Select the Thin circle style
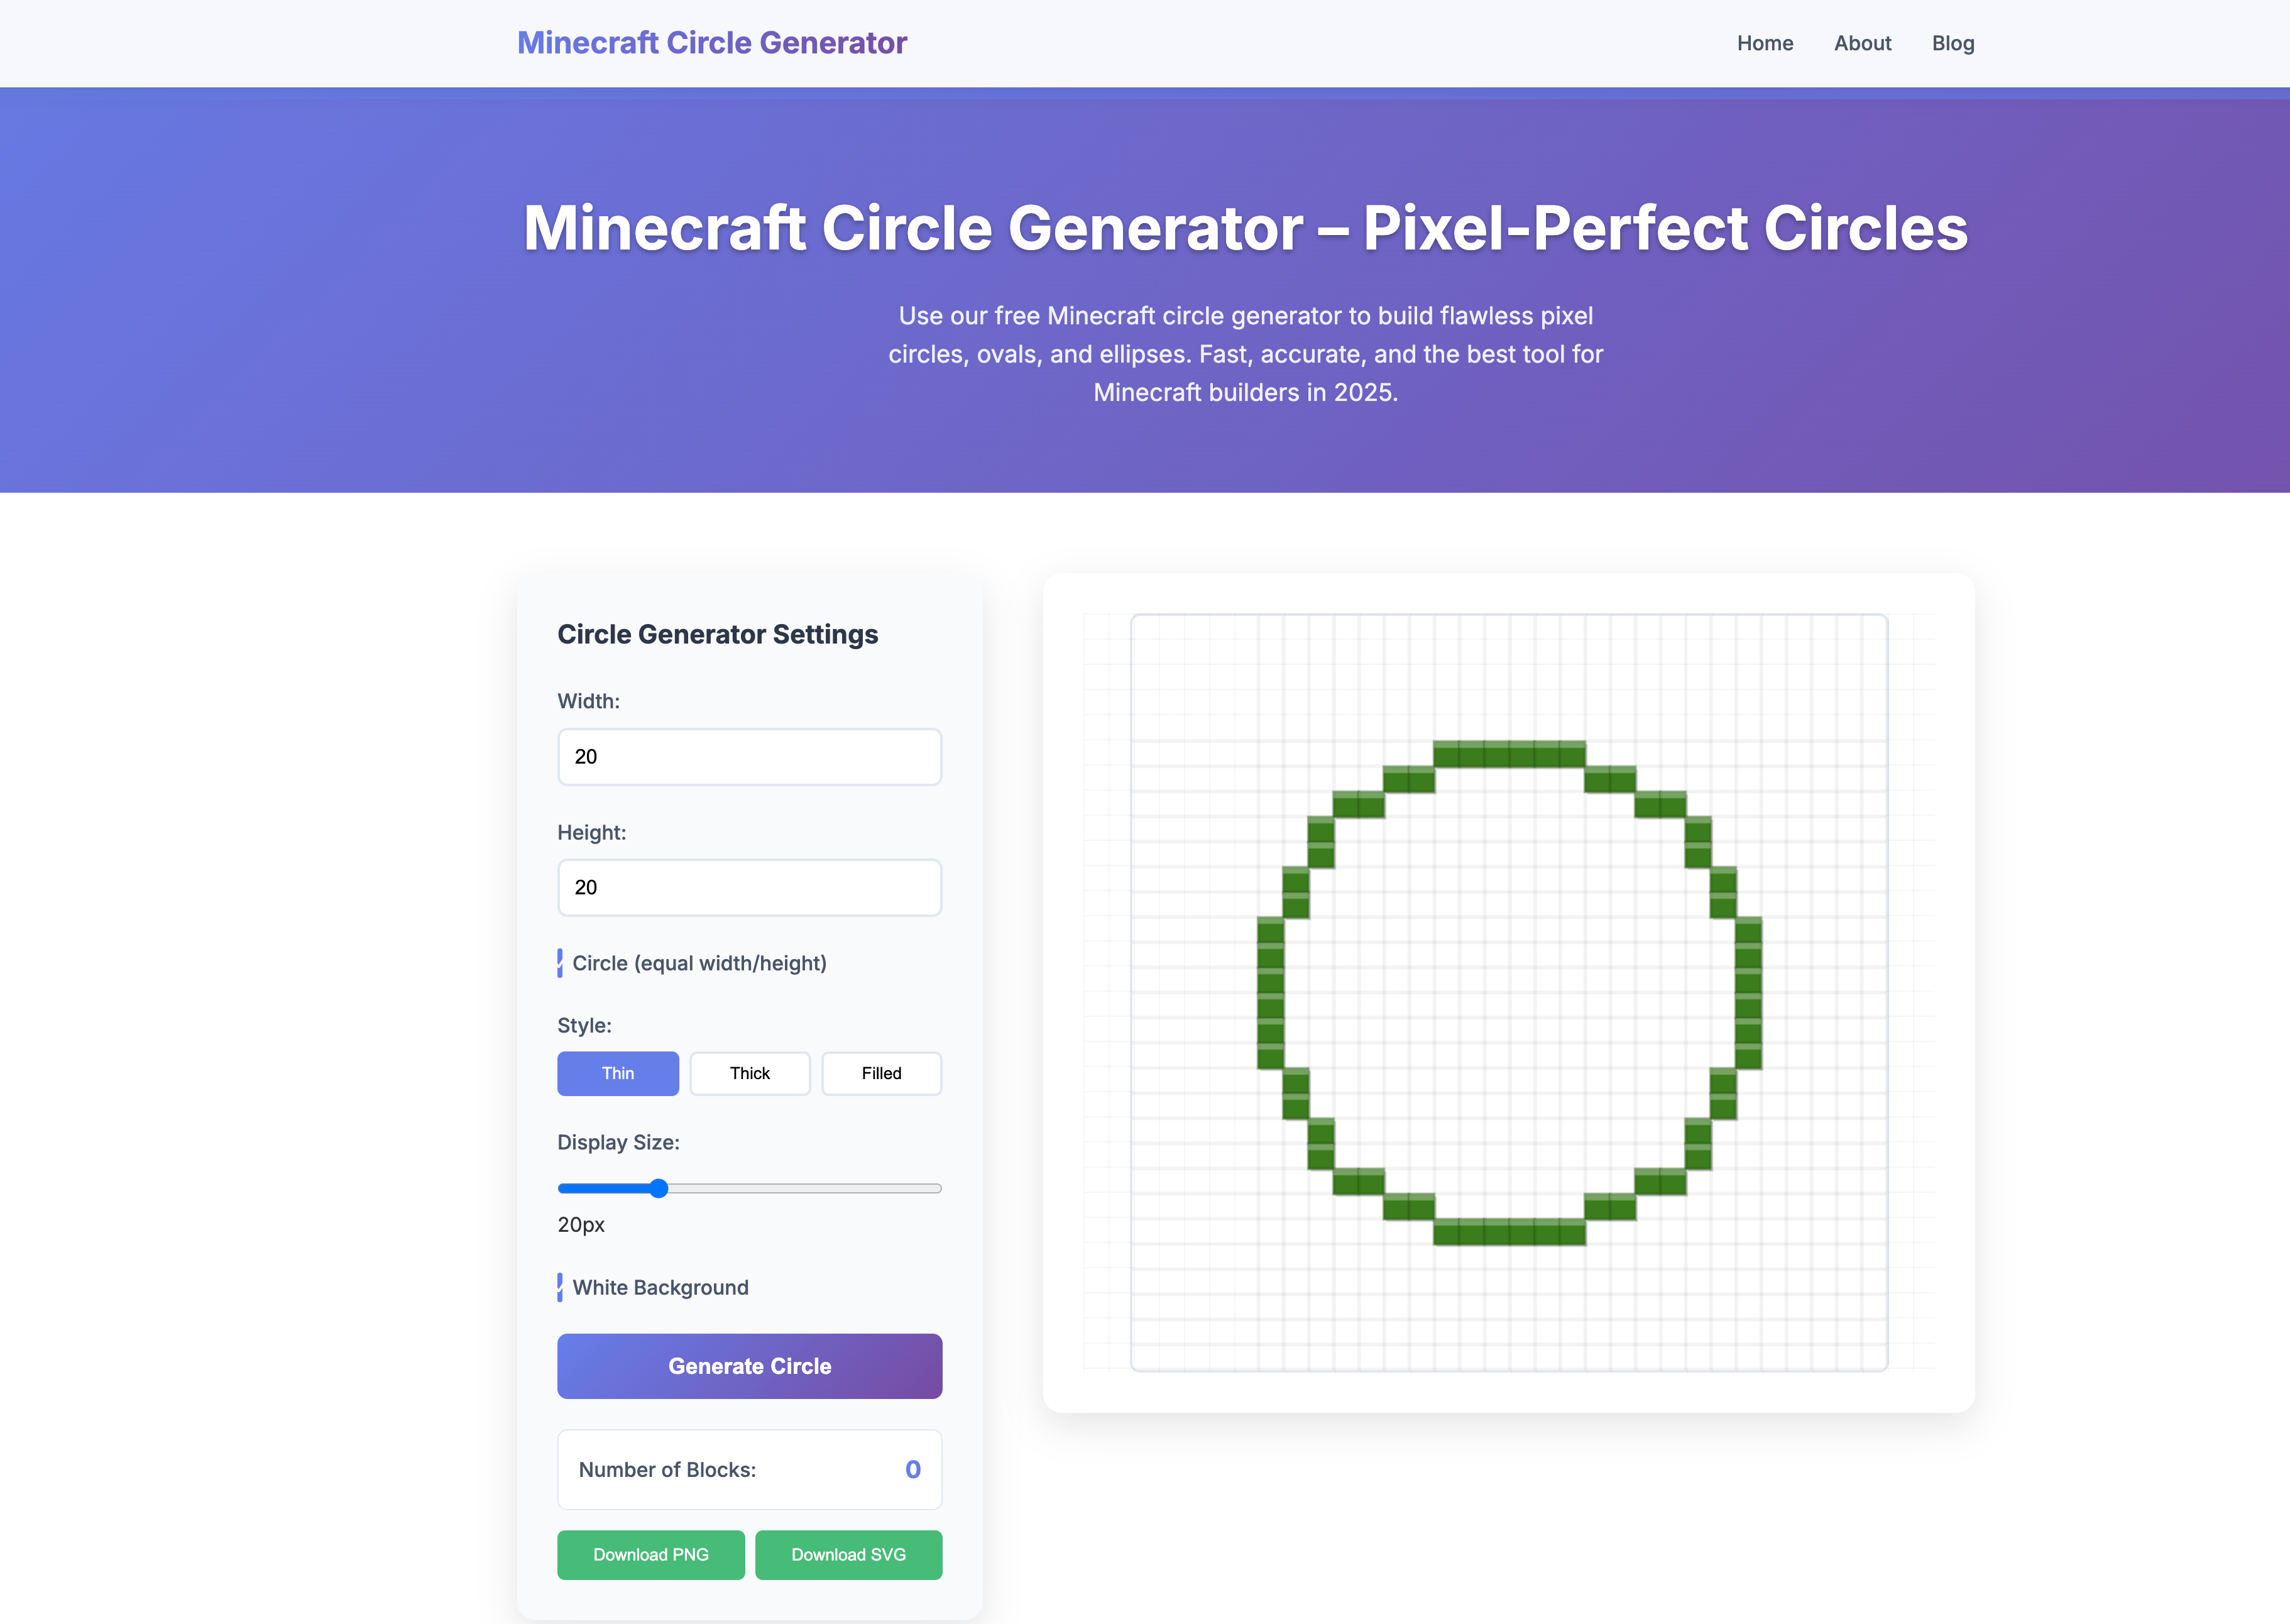Image resolution: width=2290 pixels, height=1624 pixels. [x=617, y=1073]
